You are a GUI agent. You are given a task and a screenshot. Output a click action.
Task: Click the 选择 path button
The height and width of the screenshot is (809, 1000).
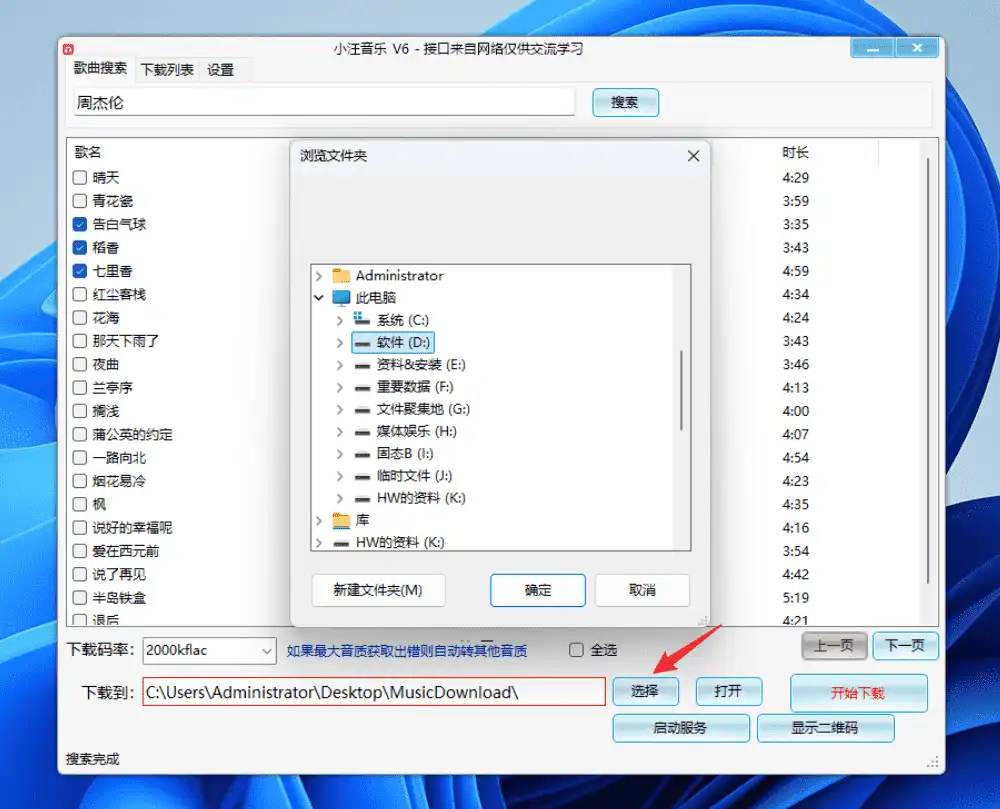(x=645, y=691)
